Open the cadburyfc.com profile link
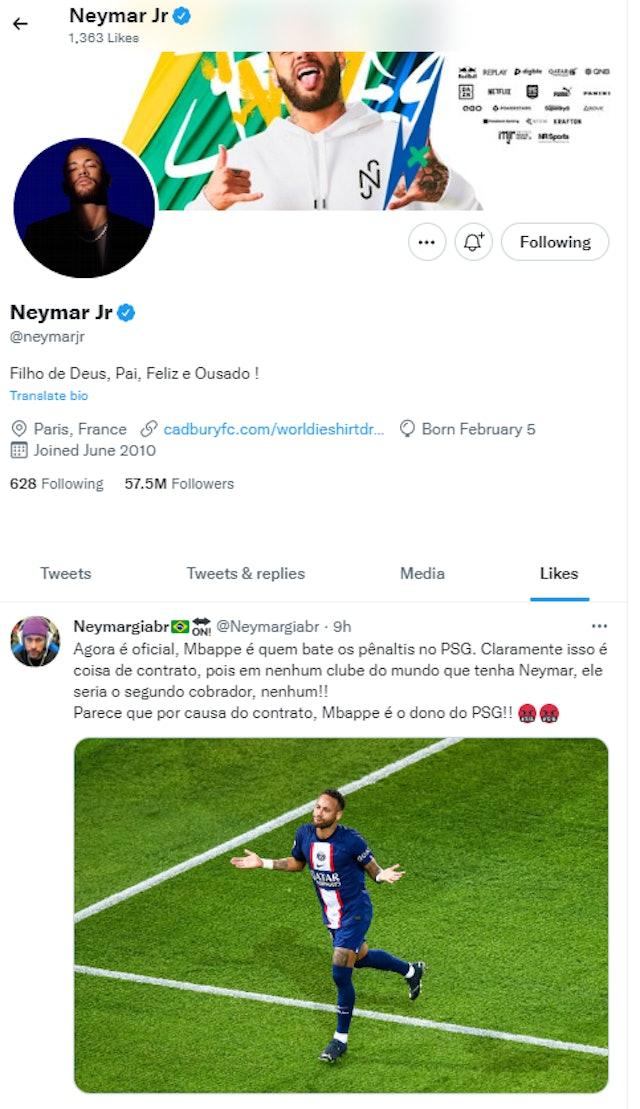Image resolution: width=640 pixels, height=1109 pixels. pos(273,429)
